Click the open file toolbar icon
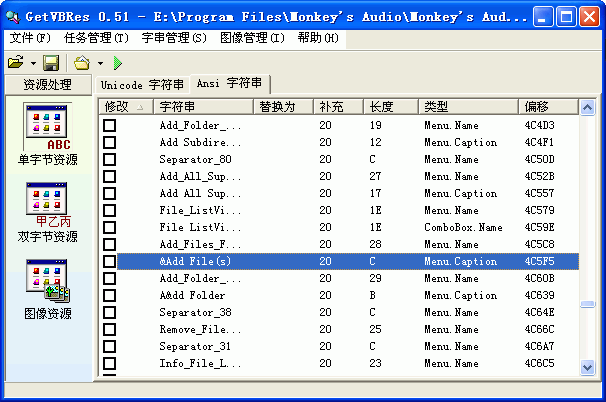Screen dimensions: 606x402 coord(16,62)
